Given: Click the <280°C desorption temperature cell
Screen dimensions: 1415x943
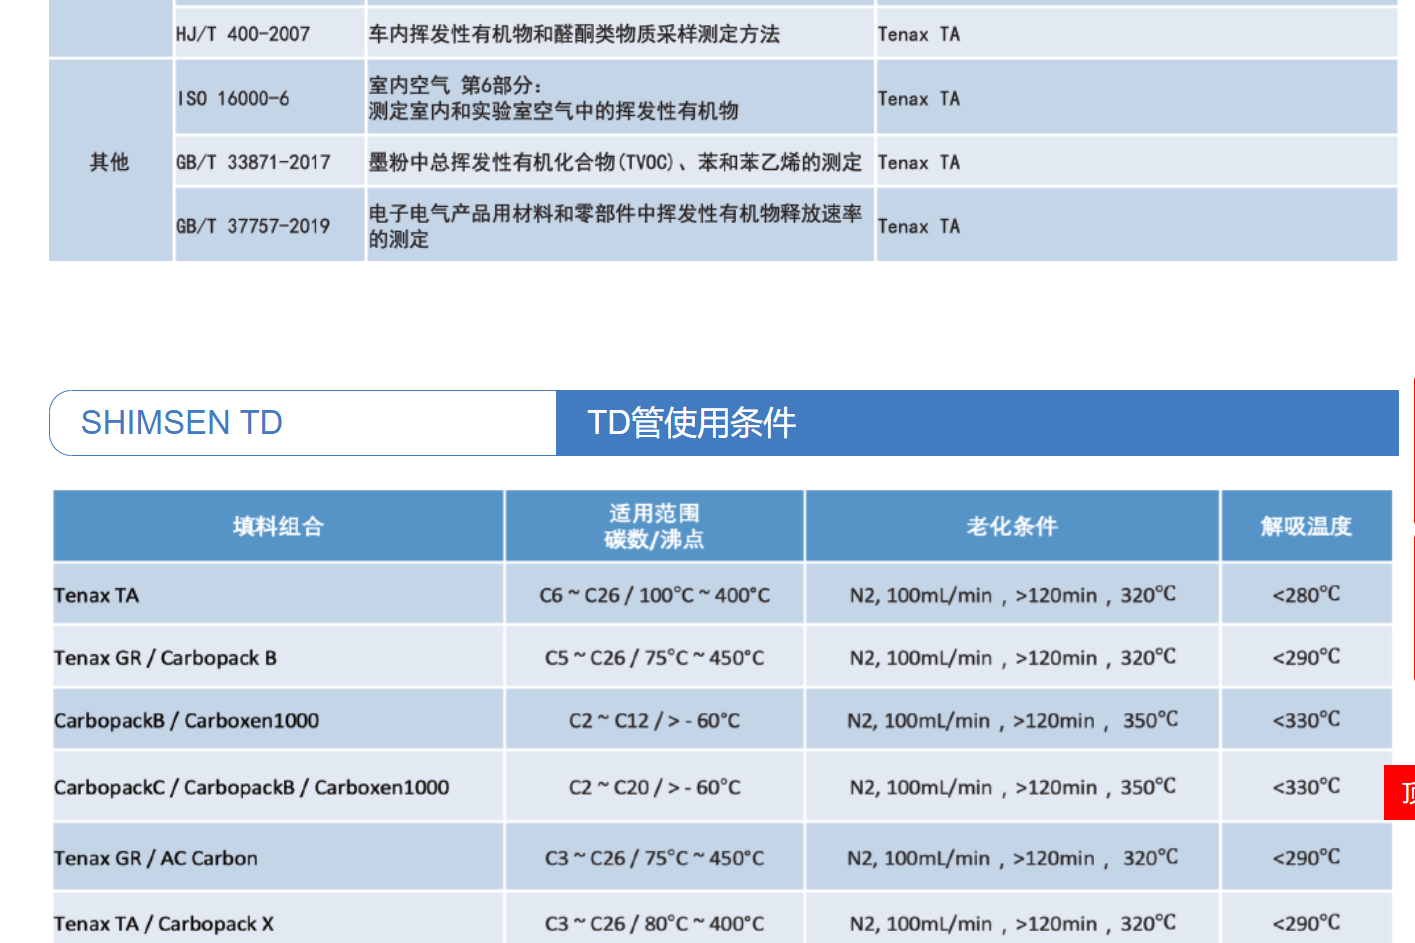Looking at the screenshot, I should 1305,595.
